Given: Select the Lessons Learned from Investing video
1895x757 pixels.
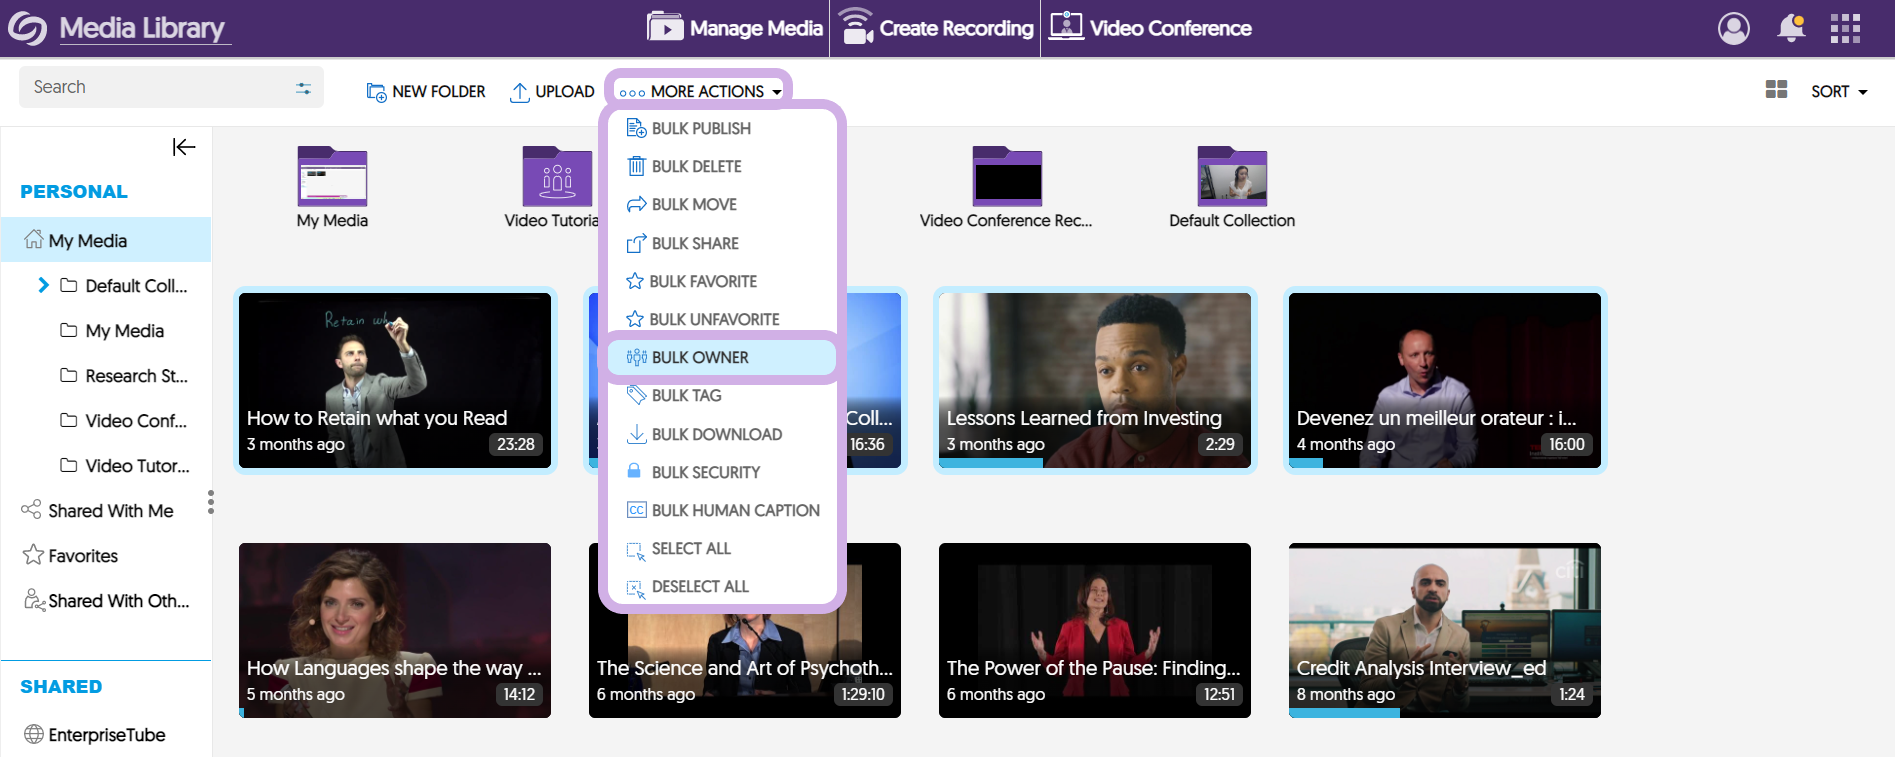Looking at the screenshot, I should 1095,380.
